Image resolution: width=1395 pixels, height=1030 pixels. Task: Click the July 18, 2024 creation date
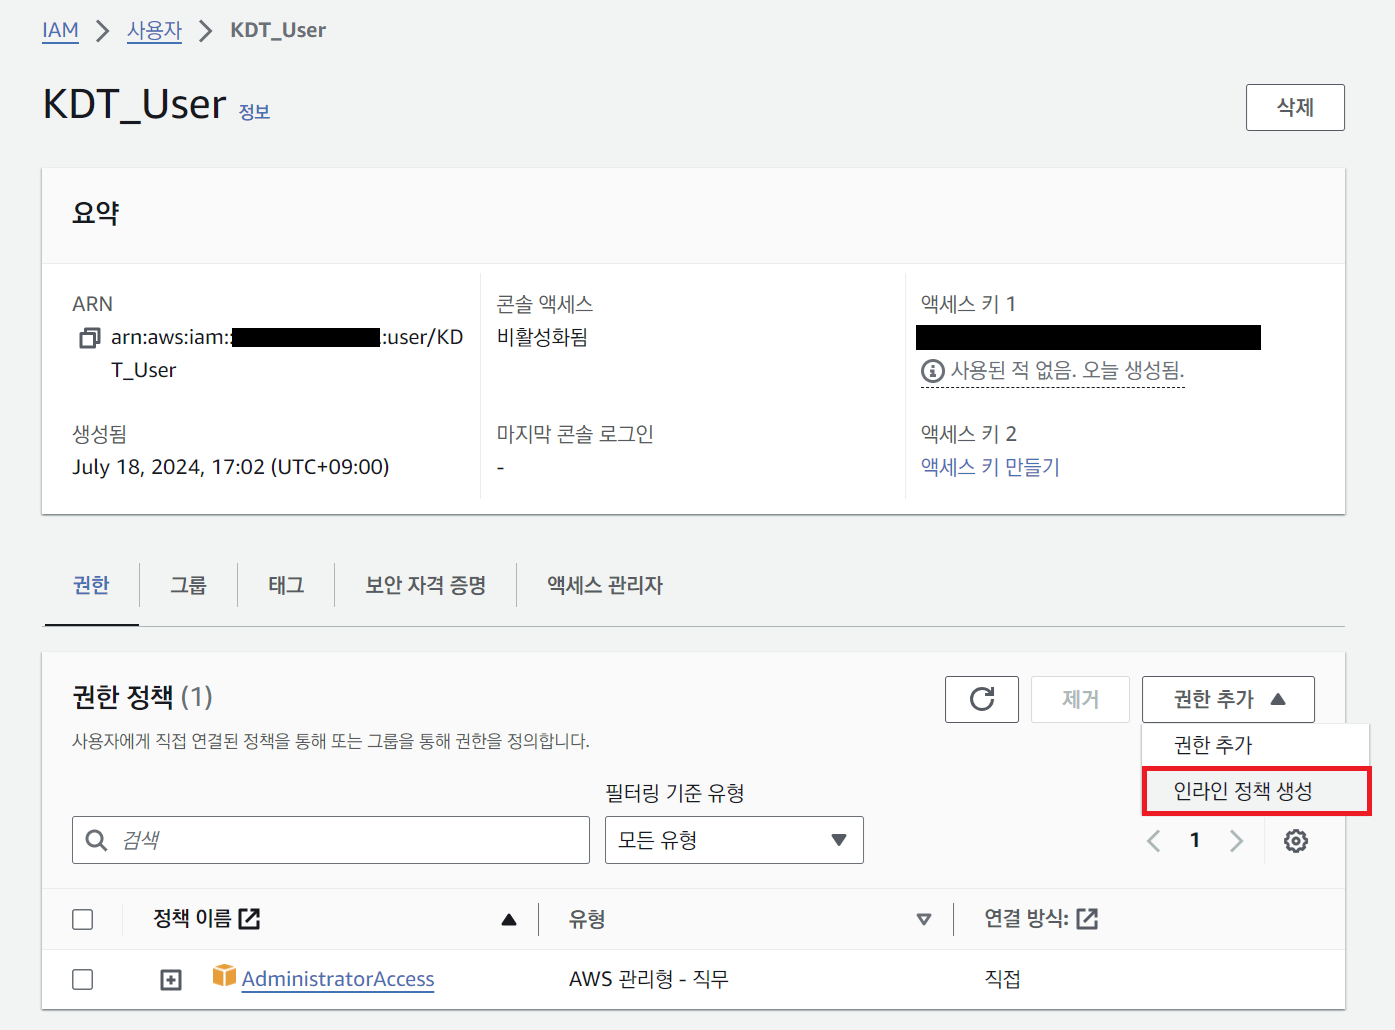pos(231,467)
